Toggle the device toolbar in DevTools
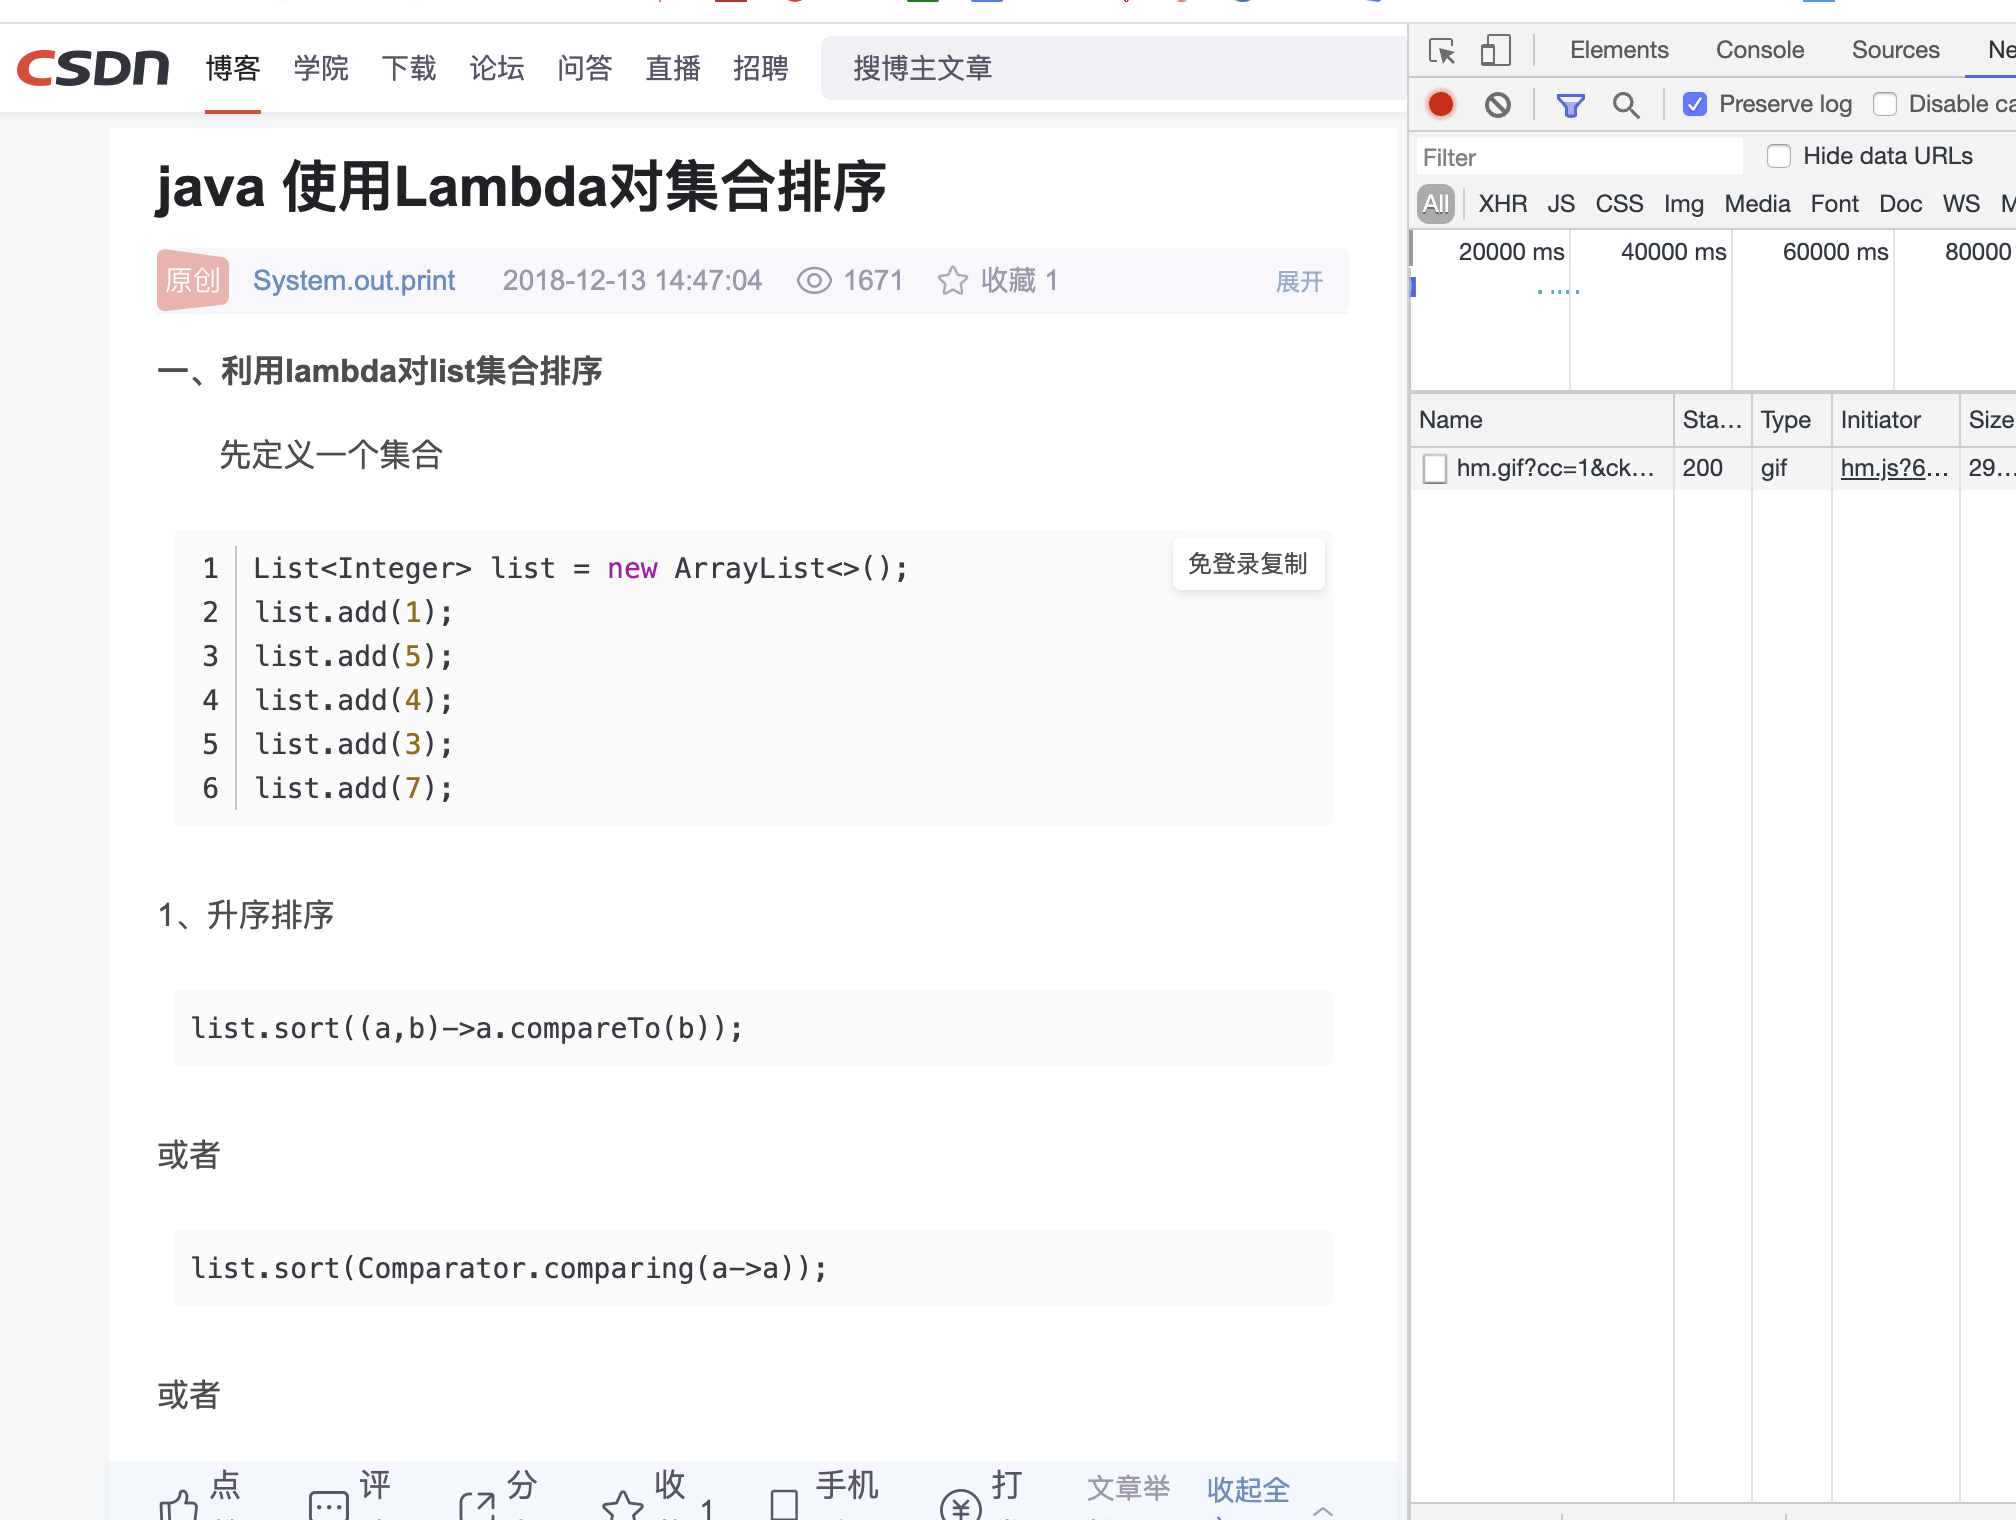Image resolution: width=2016 pixels, height=1520 pixels. (x=1495, y=50)
